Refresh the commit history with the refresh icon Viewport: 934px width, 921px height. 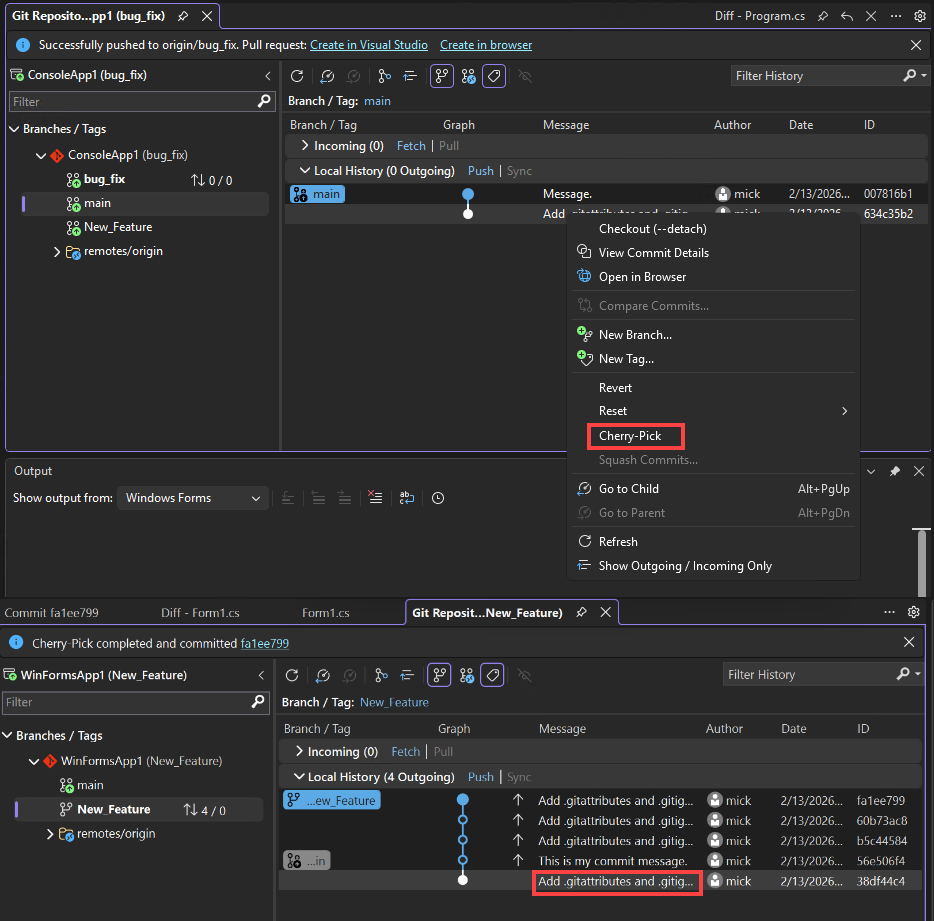pos(297,75)
